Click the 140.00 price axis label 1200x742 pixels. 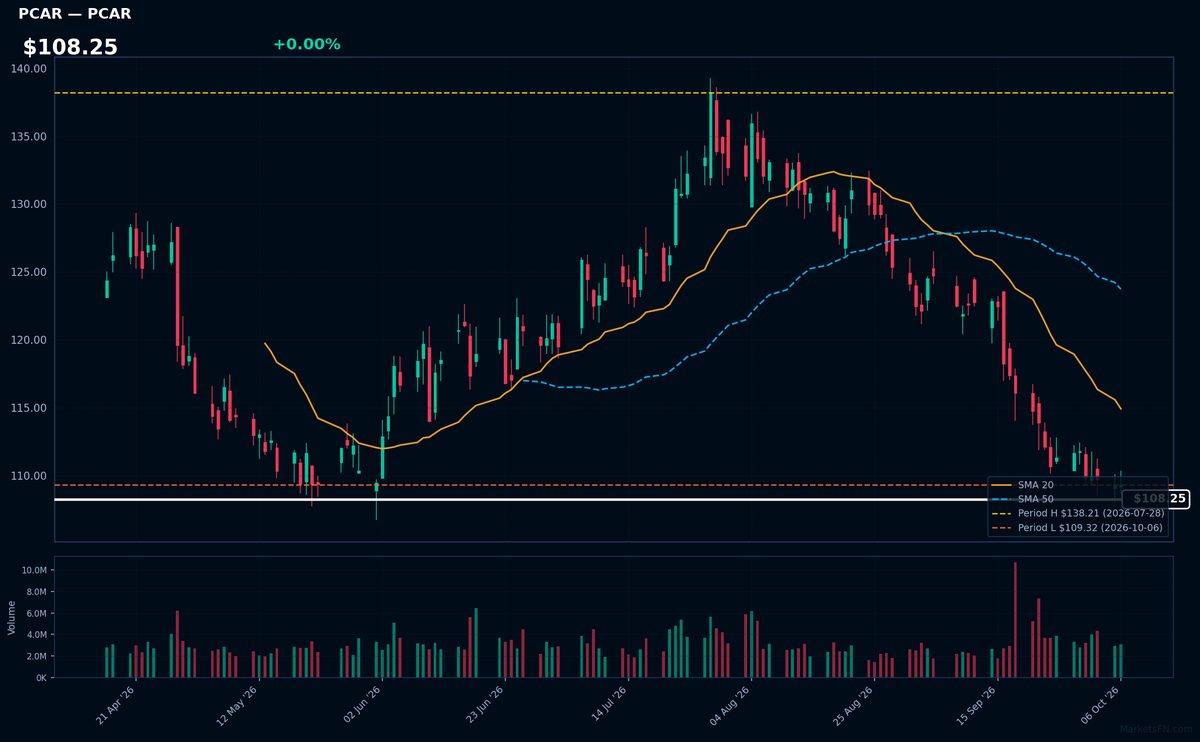pyautogui.click(x=30, y=69)
